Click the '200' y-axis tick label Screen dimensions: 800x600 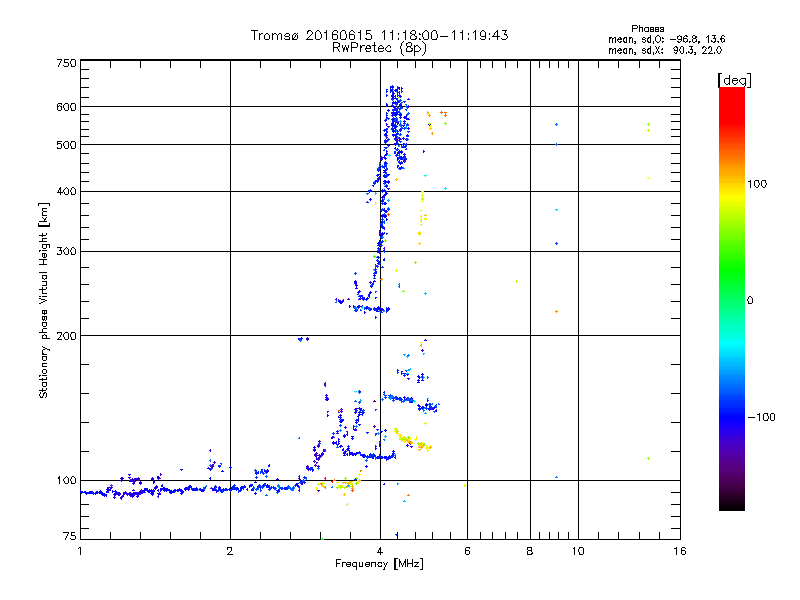pos(66,336)
